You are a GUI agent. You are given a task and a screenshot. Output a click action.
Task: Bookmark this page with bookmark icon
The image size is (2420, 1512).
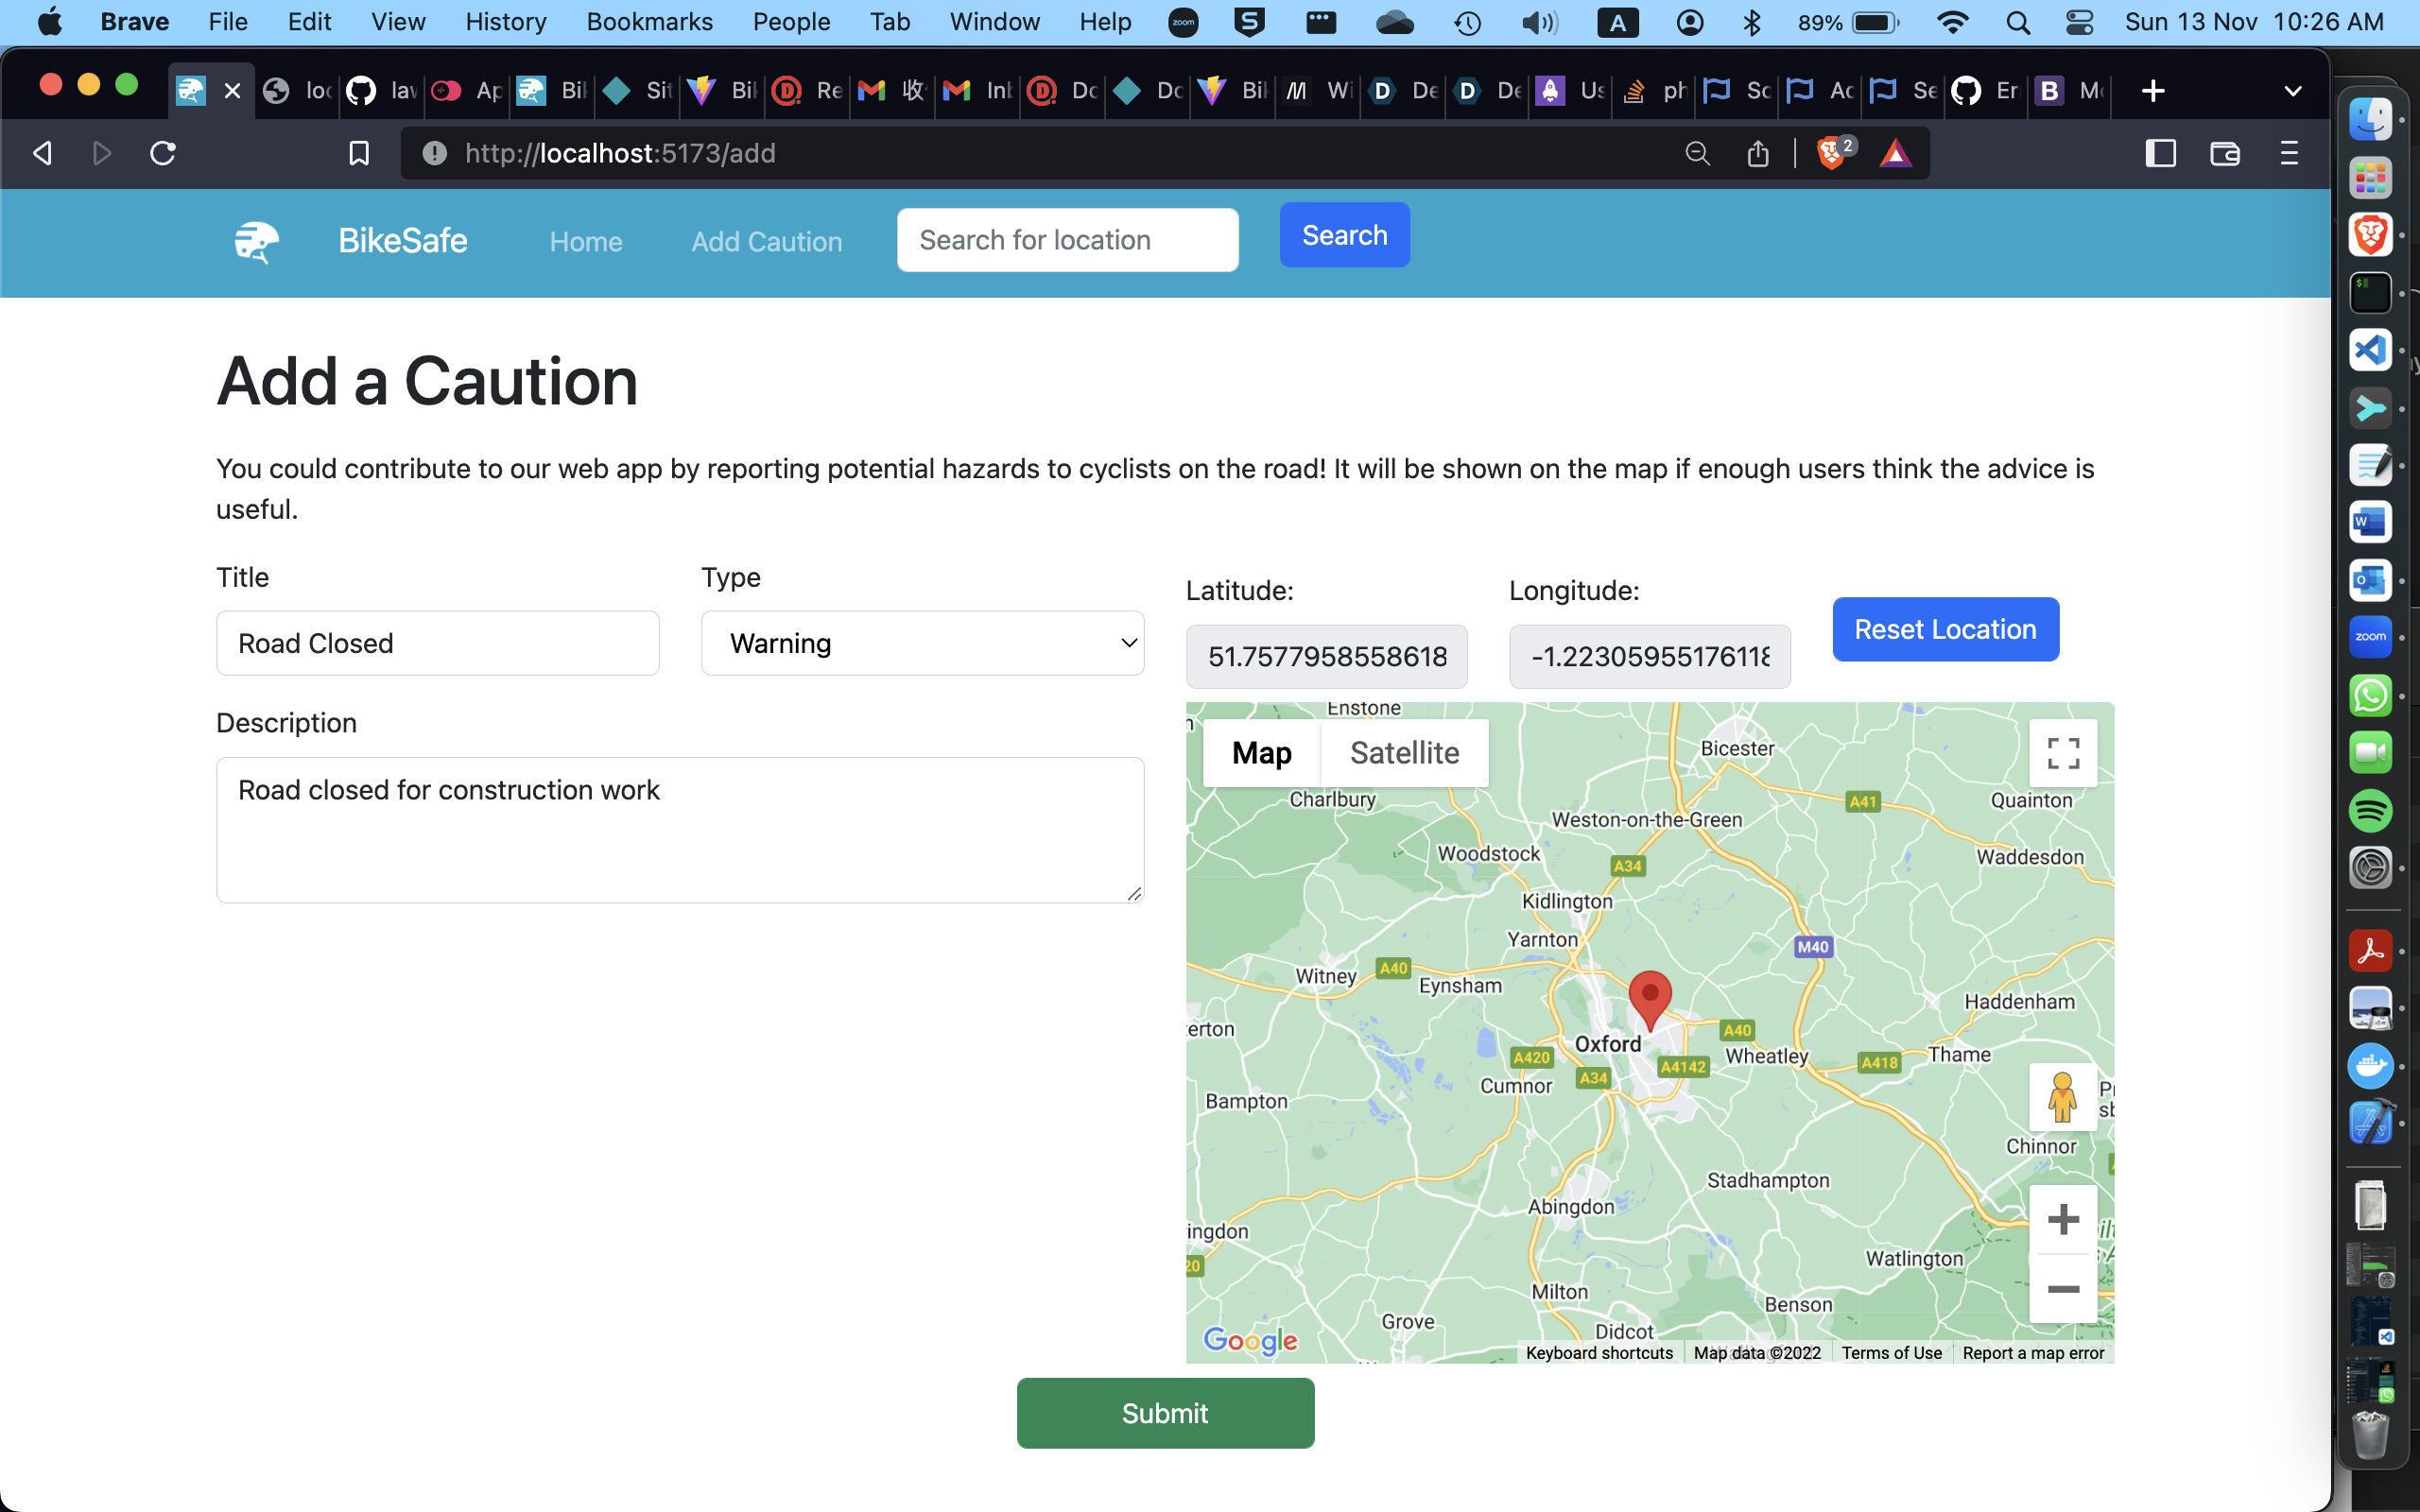pos(359,153)
